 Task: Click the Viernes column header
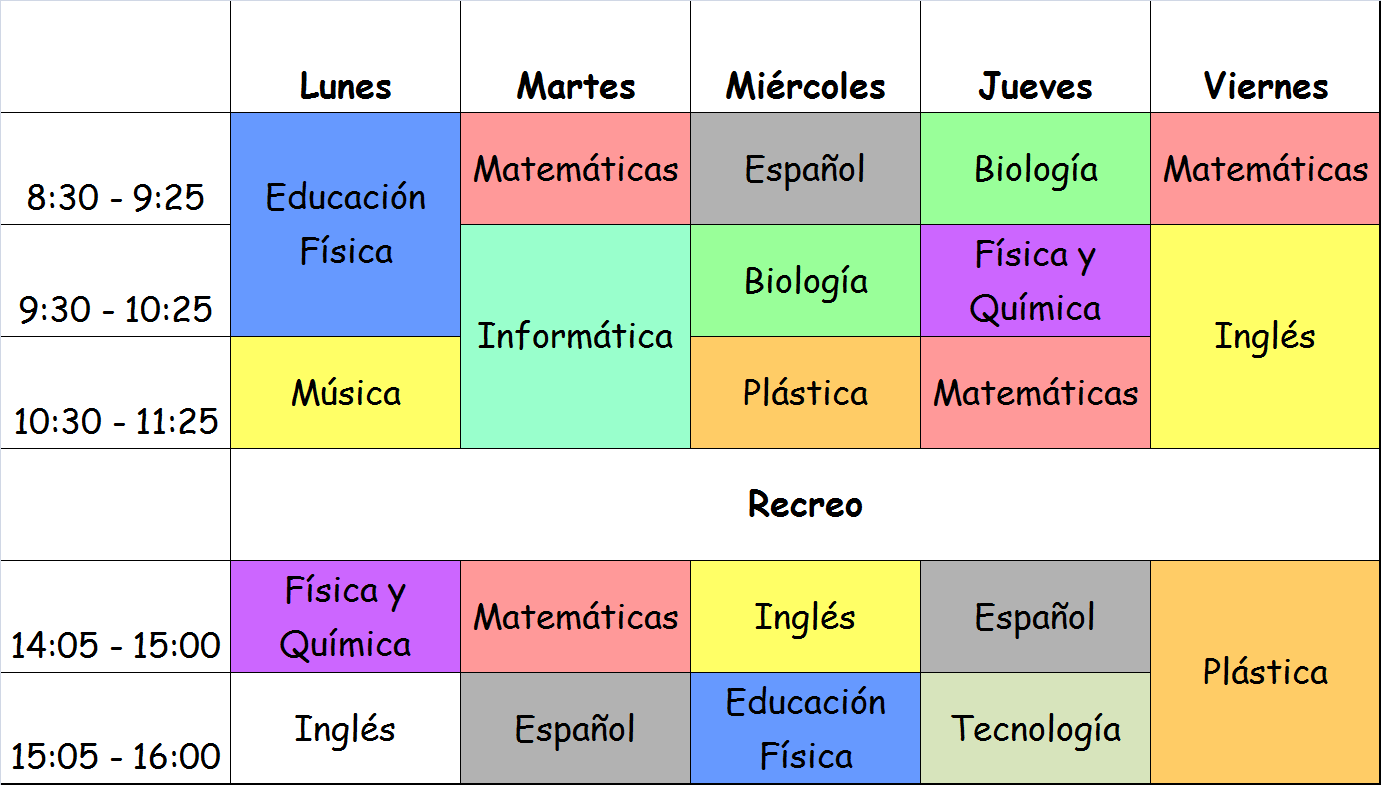tap(1266, 86)
